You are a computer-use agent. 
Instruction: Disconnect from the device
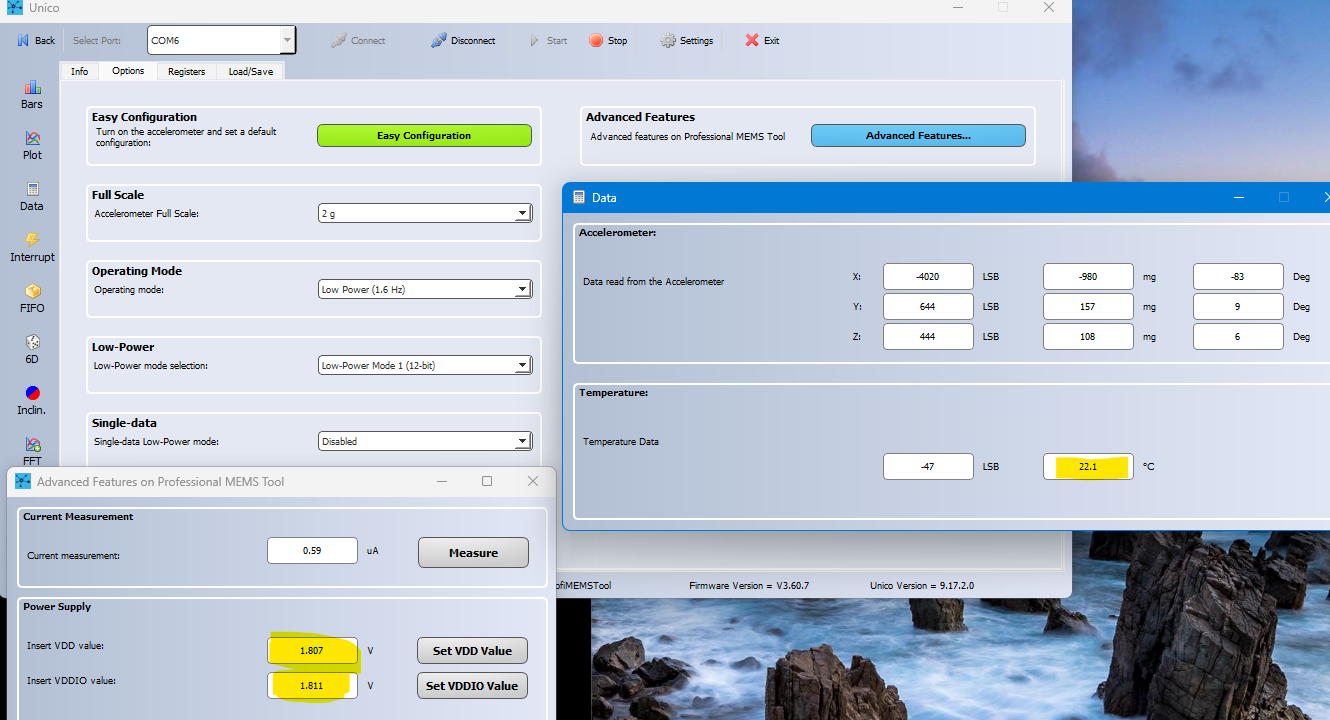(x=462, y=40)
